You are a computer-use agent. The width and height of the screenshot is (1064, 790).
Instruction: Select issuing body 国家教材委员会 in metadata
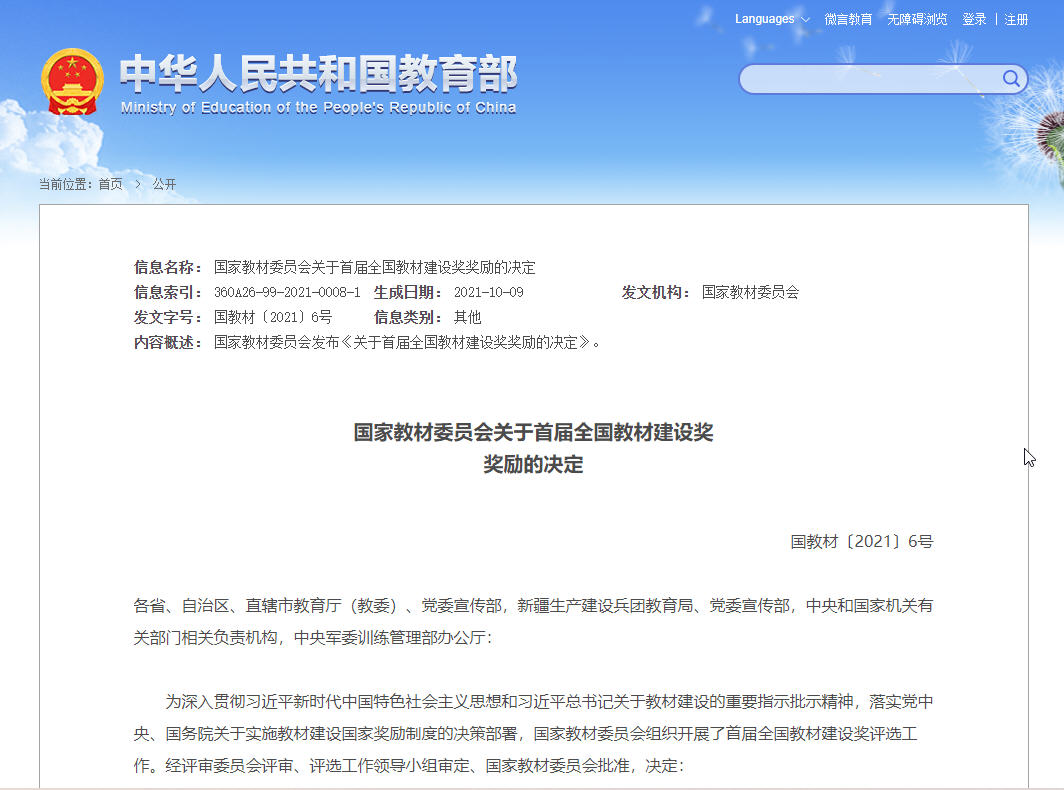pyautogui.click(x=750, y=293)
